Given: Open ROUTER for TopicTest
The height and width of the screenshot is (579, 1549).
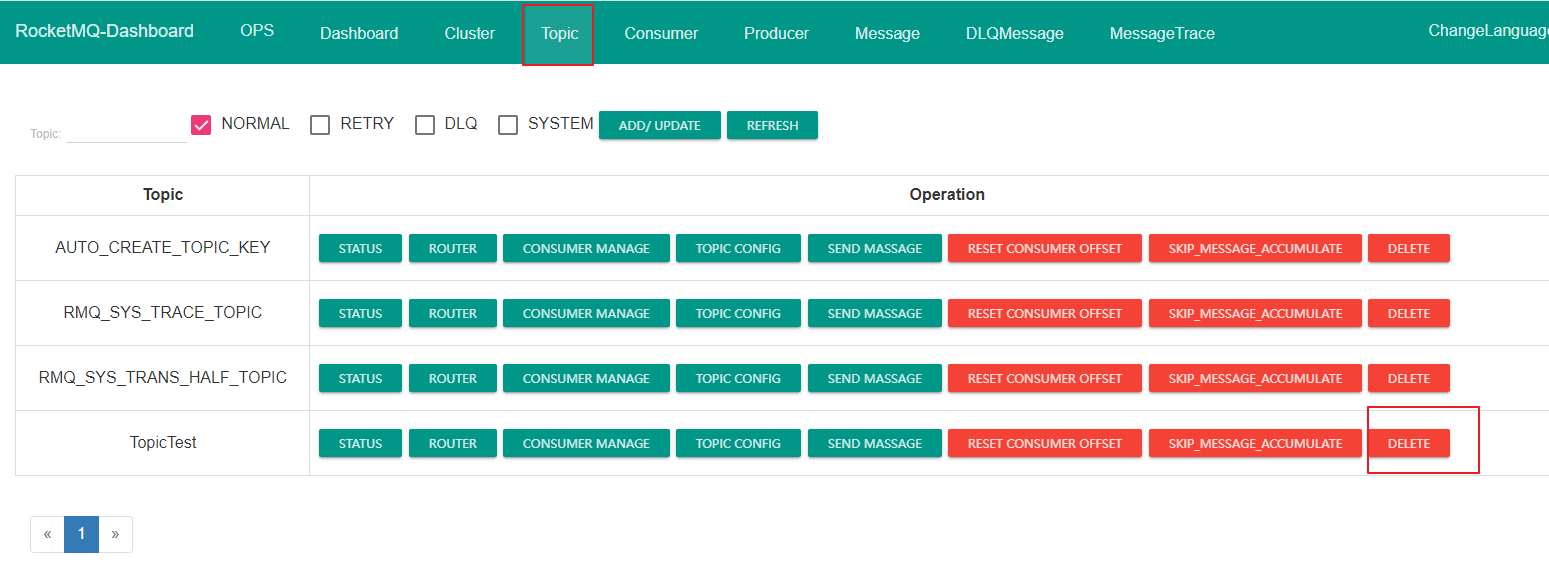Looking at the screenshot, I should [x=453, y=443].
